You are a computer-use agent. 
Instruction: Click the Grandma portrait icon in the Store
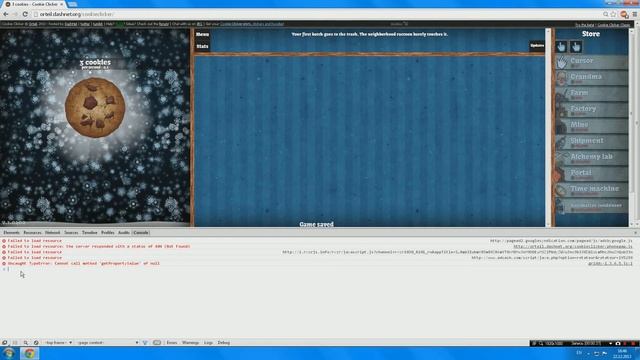click(562, 78)
